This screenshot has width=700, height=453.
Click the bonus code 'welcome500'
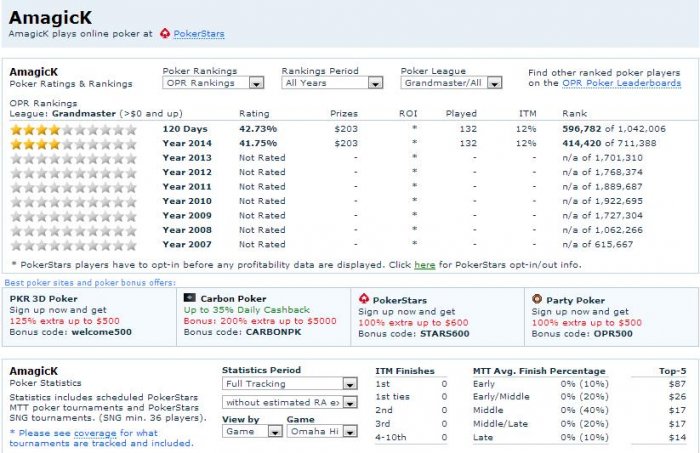pyautogui.click(x=101, y=332)
